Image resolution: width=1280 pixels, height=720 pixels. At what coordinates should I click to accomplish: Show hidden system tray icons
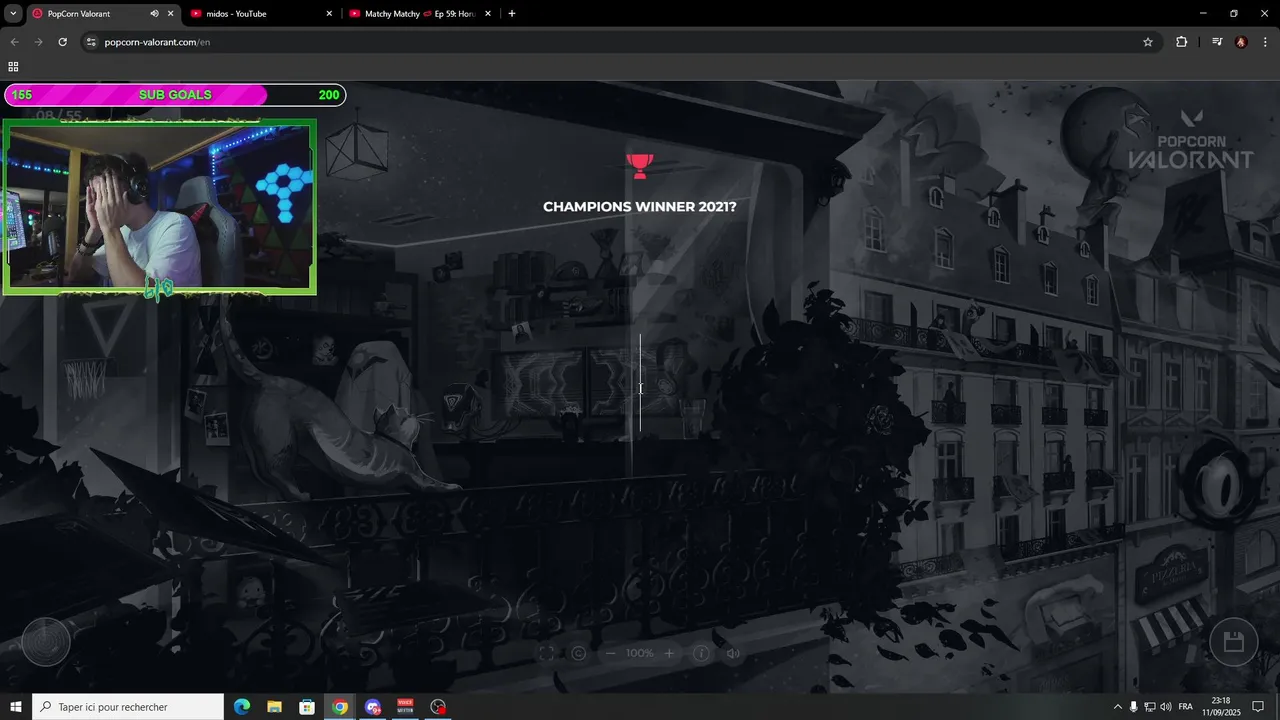pos(1117,707)
